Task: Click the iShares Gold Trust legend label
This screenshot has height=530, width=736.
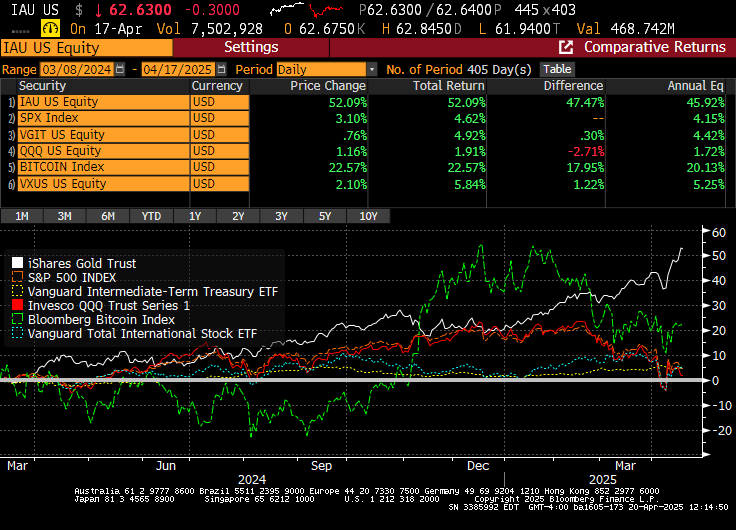Action: (x=82, y=263)
